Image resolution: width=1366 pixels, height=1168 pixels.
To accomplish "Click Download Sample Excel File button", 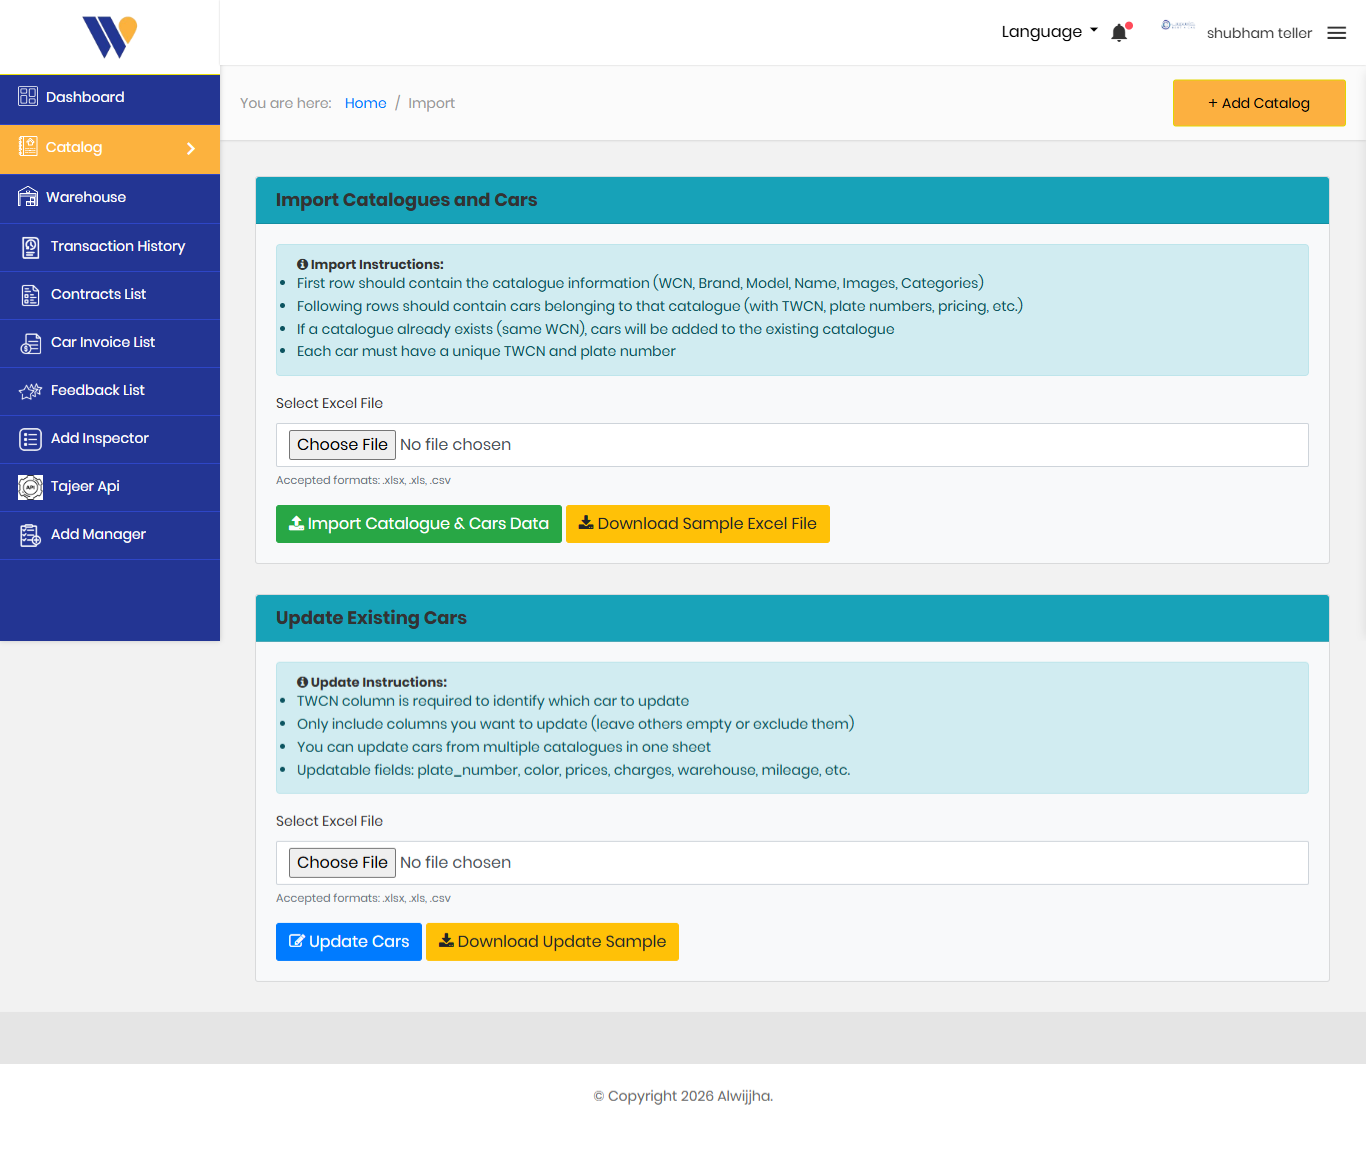I will [697, 524].
